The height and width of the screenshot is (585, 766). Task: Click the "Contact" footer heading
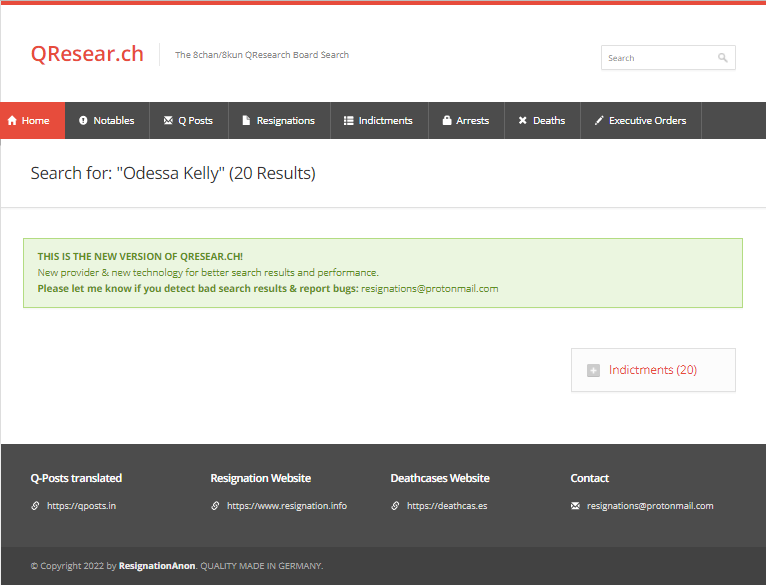pos(590,478)
